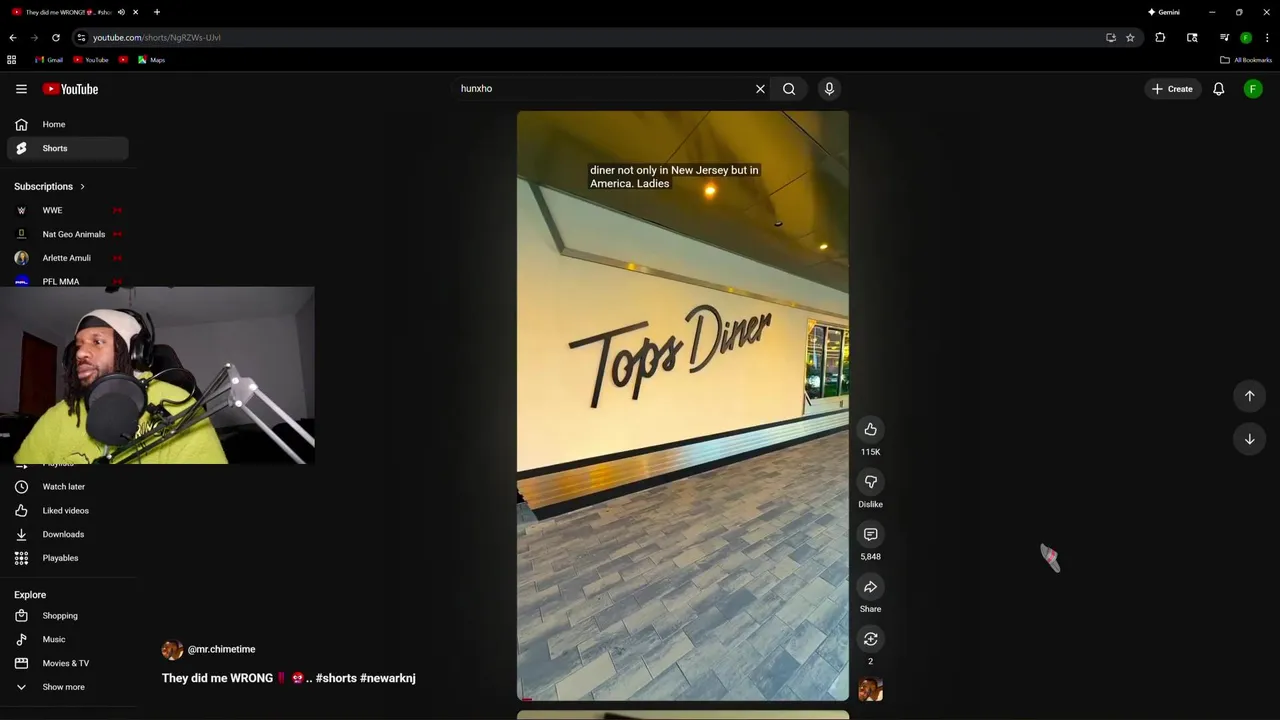This screenshot has height=720, width=1280.
Task: Open the sound source thumbnail below Remix
Action: click(x=870, y=690)
